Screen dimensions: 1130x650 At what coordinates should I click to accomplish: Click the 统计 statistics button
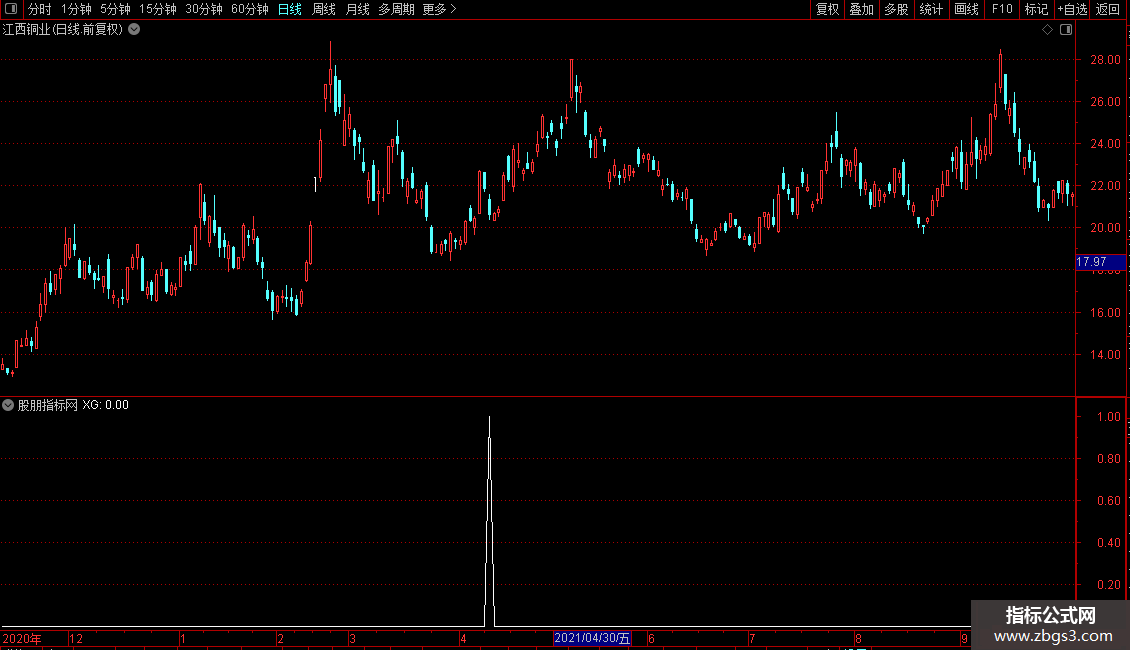click(x=931, y=9)
